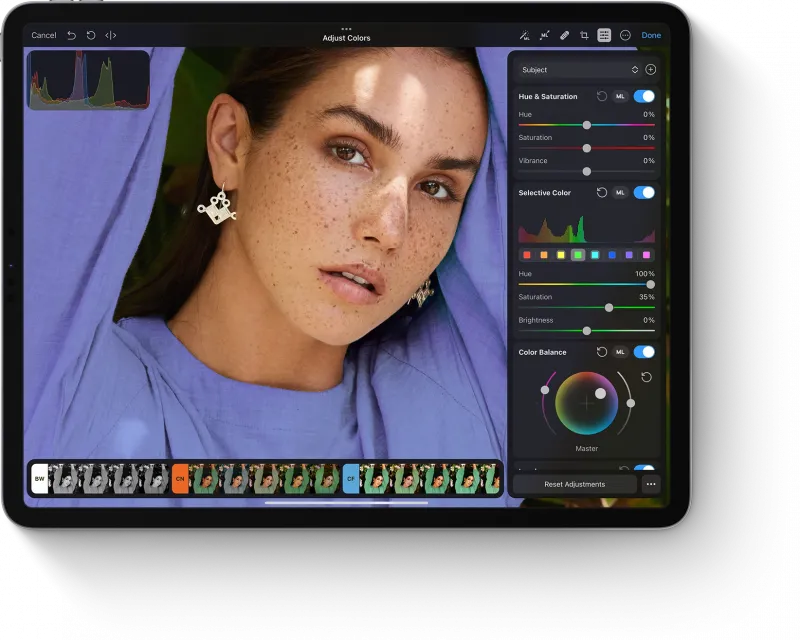Select the ML Enhance magic wand tool
800x640 pixels.
524,35
